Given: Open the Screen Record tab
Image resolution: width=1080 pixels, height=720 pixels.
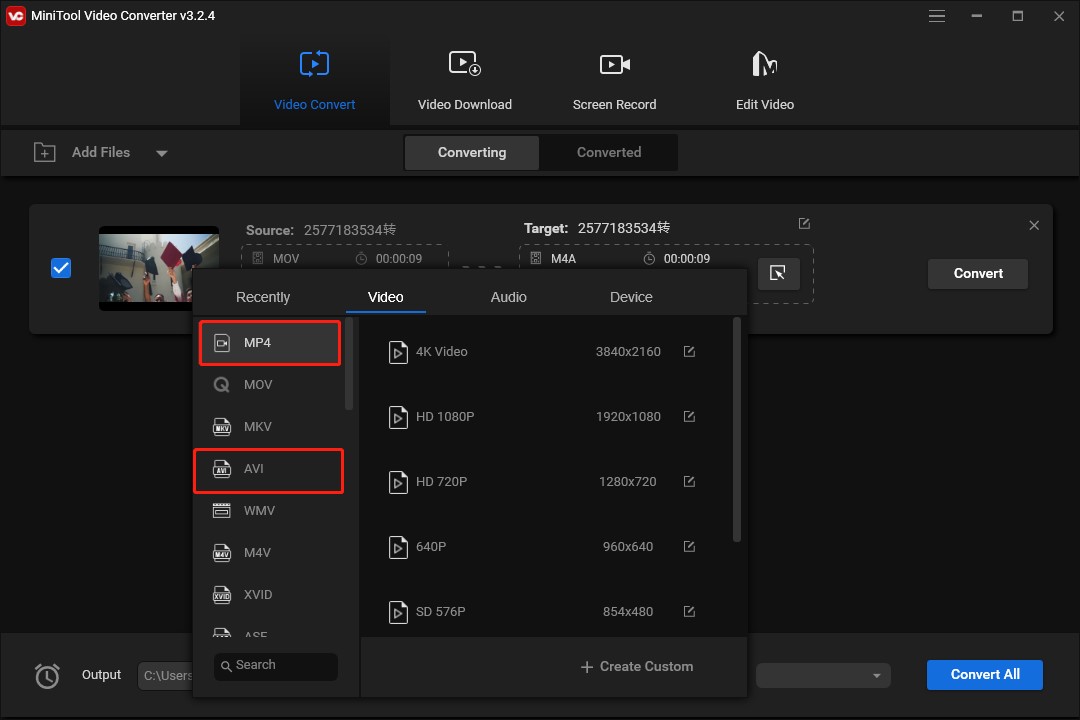Looking at the screenshot, I should [614, 81].
